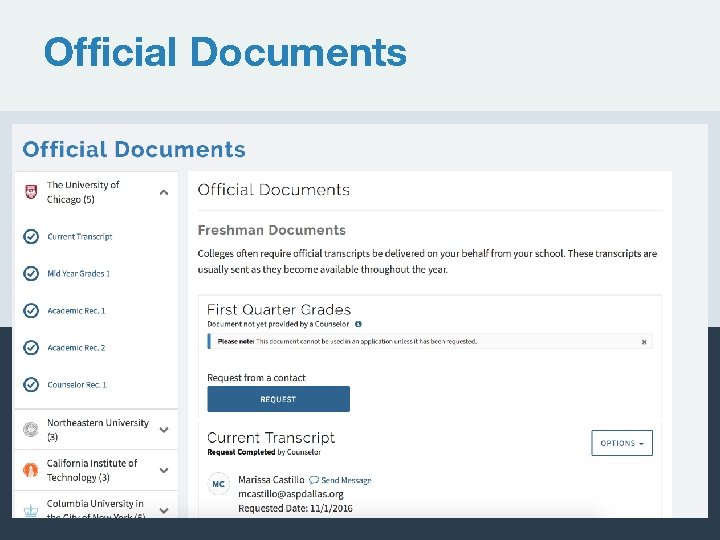Click 'Request Completed by Counselor' status text
Image resolution: width=720 pixels, height=540 pixels.
point(264,452)
